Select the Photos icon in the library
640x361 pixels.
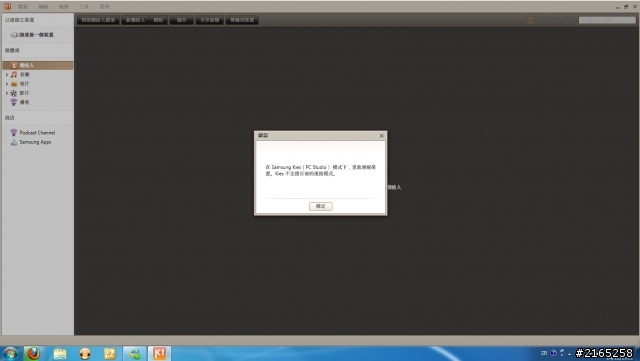click(x=14, y=84)
